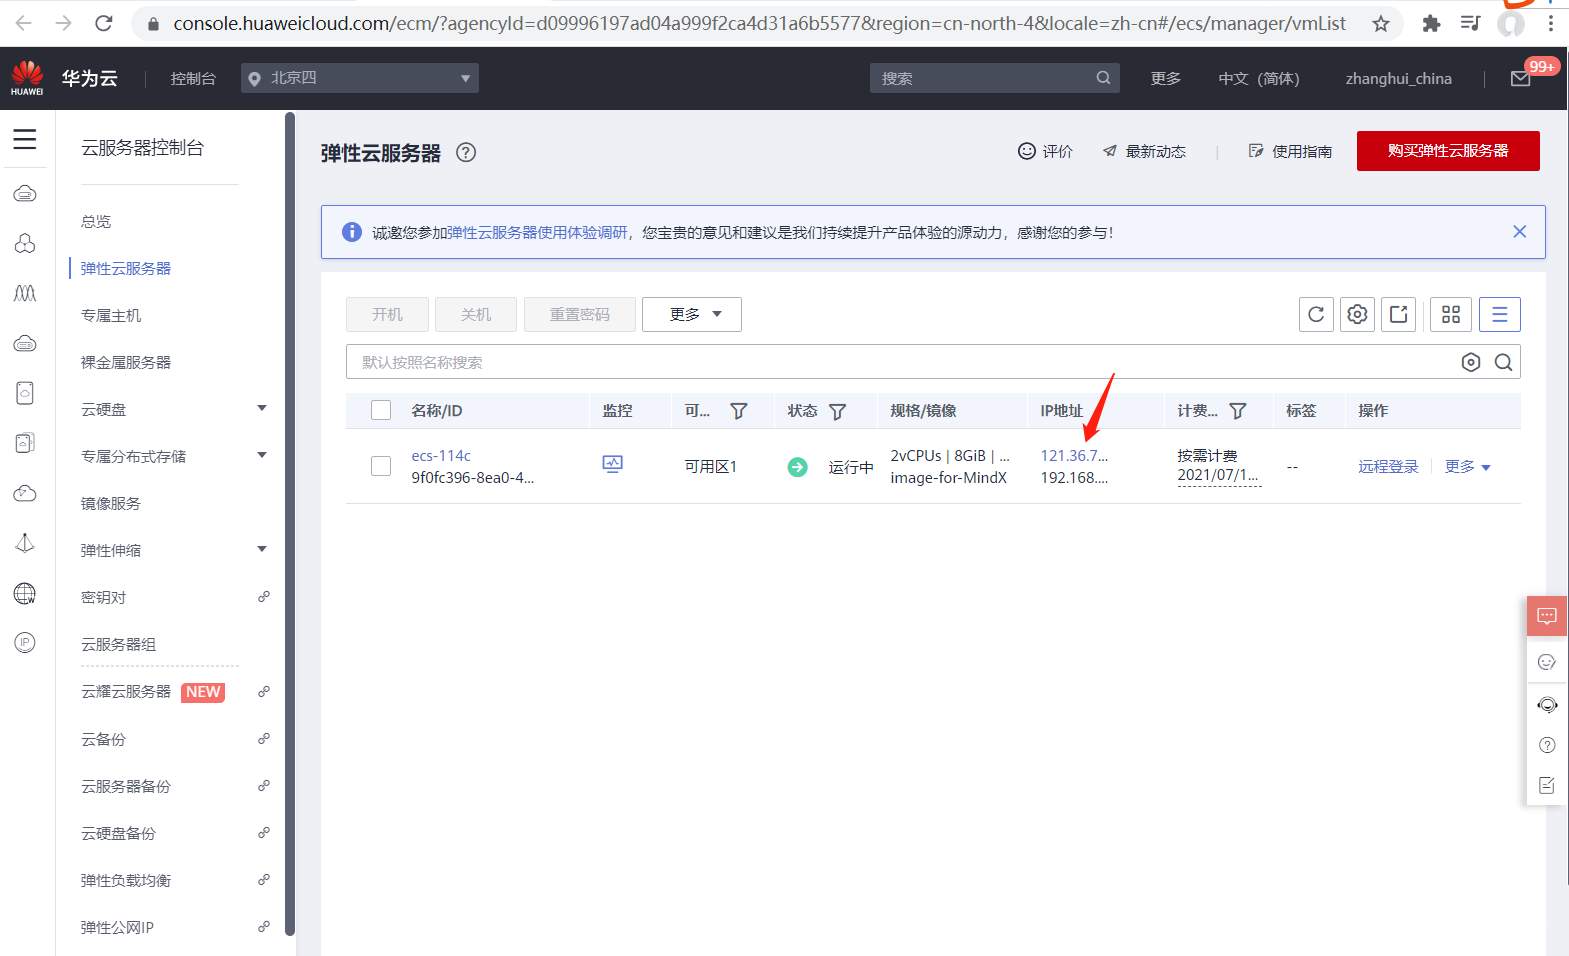This screenshot has width=1569, height=956.
Task: Reload the page in the browser
Action: coord(103,23)
